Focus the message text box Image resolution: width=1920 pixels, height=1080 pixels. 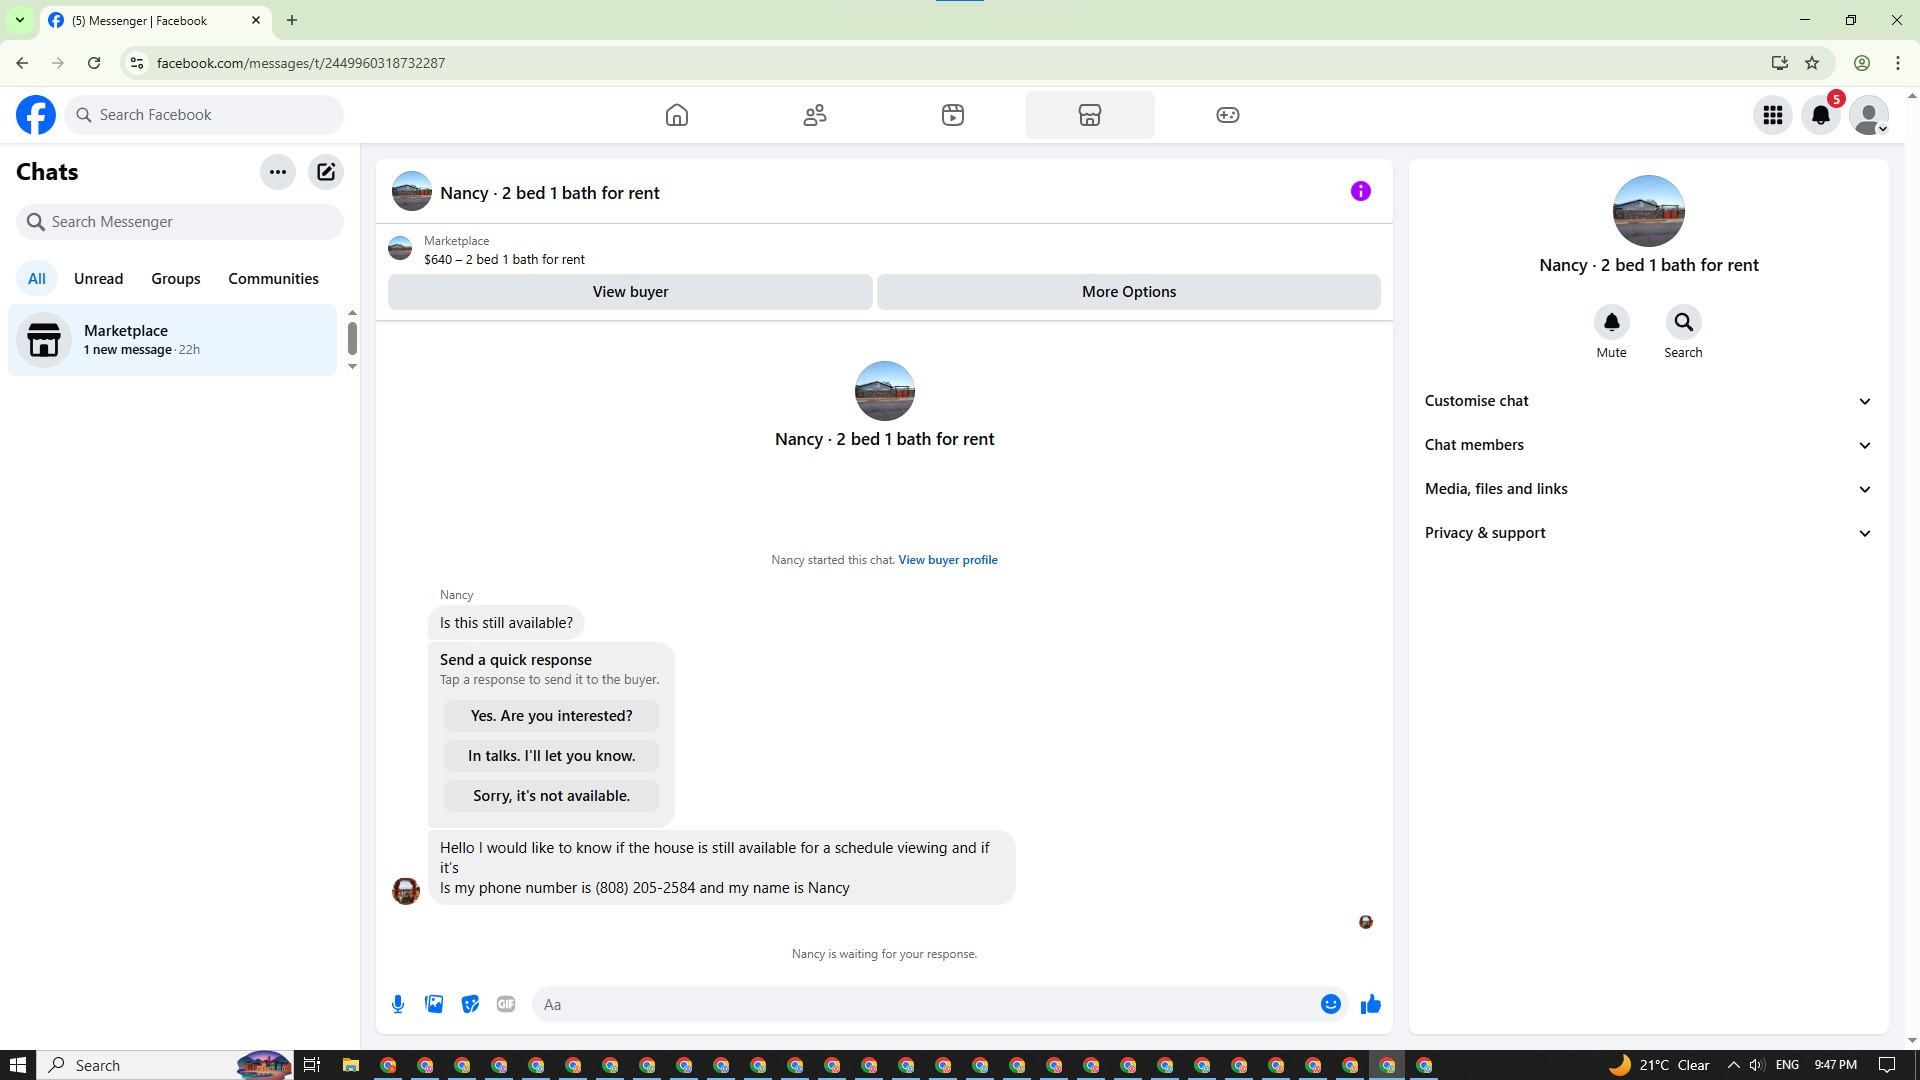point(925,1004)
